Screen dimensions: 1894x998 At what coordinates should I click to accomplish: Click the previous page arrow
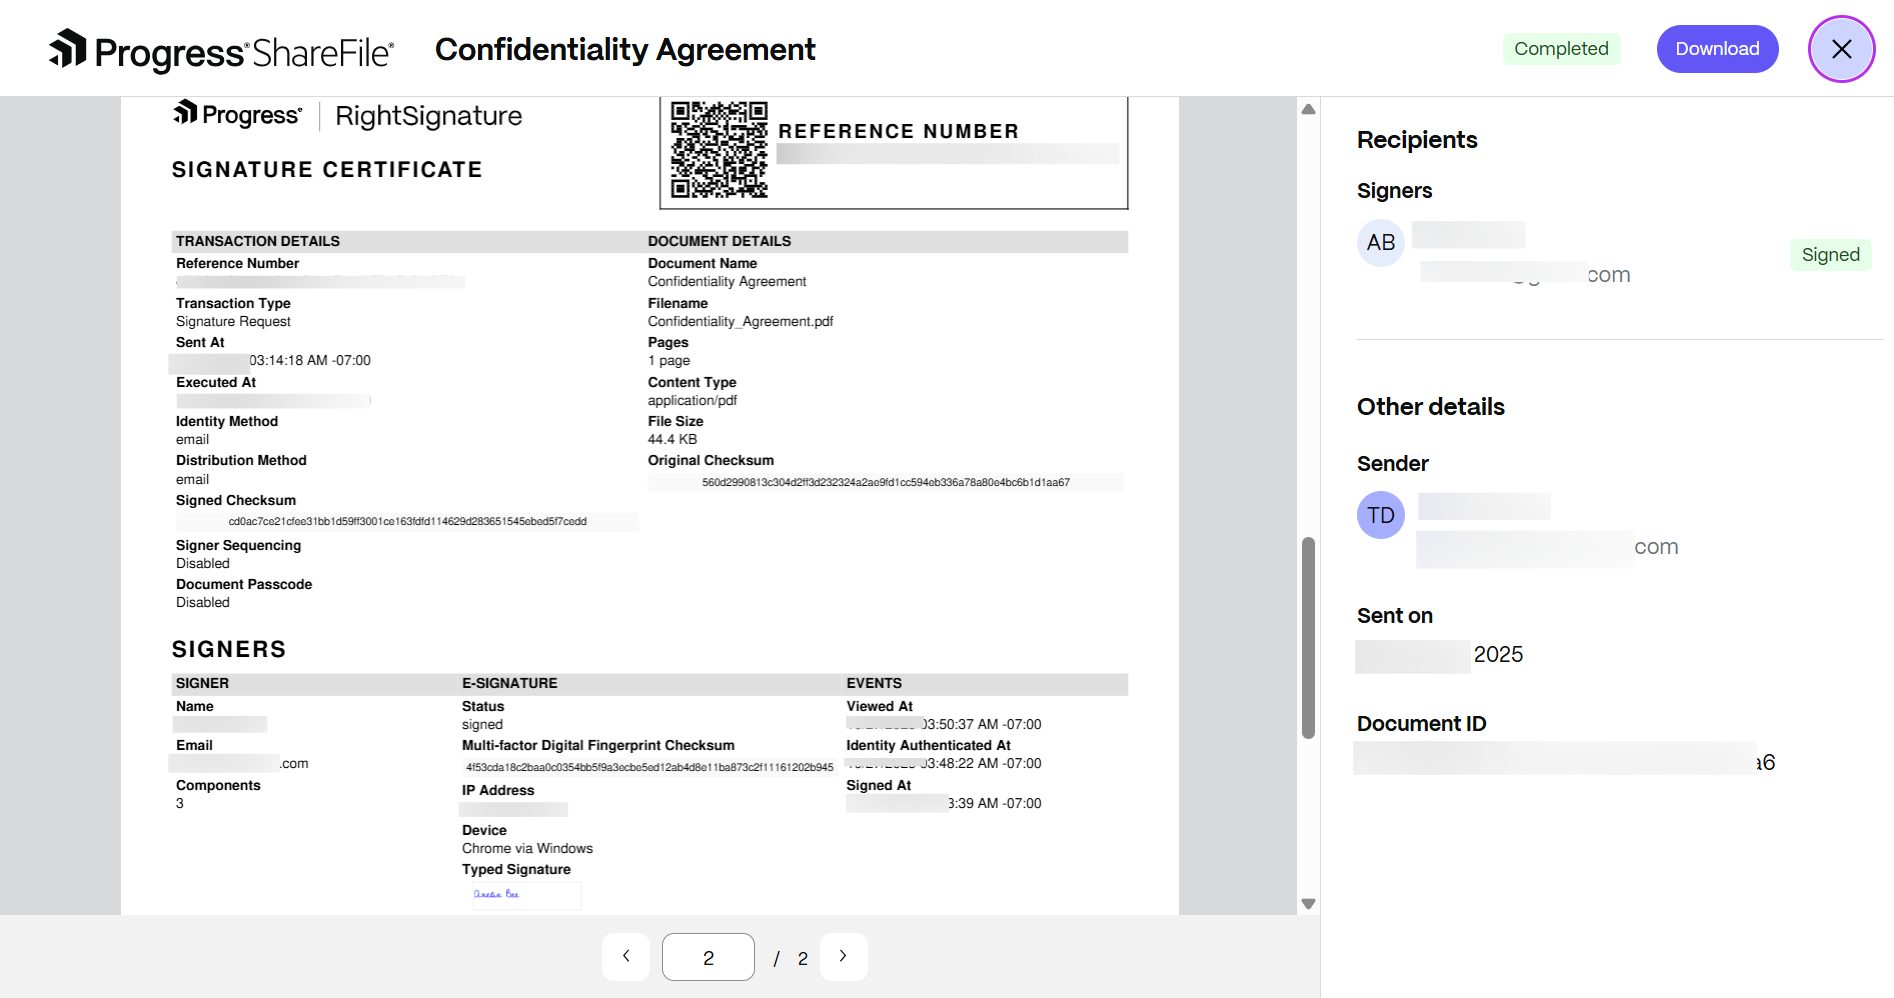click(x=625, y=956)
